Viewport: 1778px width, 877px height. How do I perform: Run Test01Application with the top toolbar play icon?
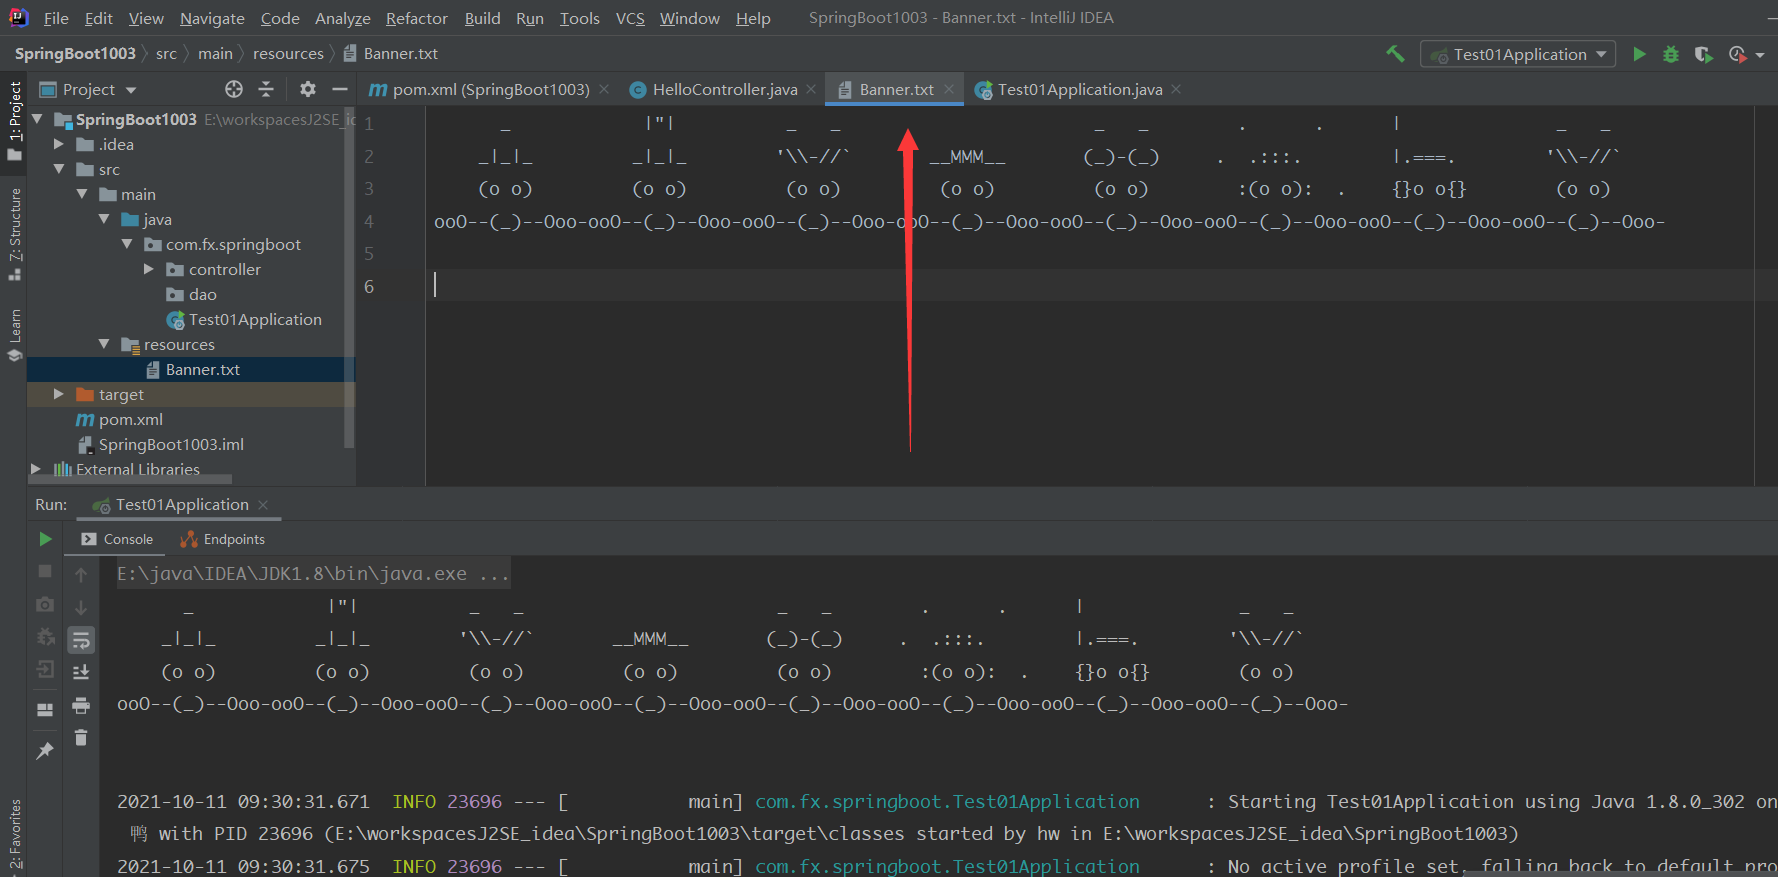coord(1639,54)
